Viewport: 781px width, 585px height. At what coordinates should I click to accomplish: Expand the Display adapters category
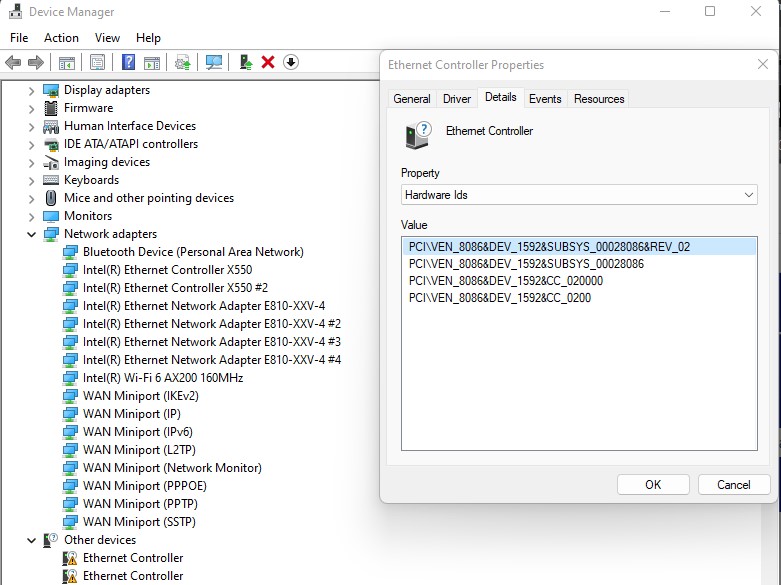pyautogui.click(x=31, y=90)
